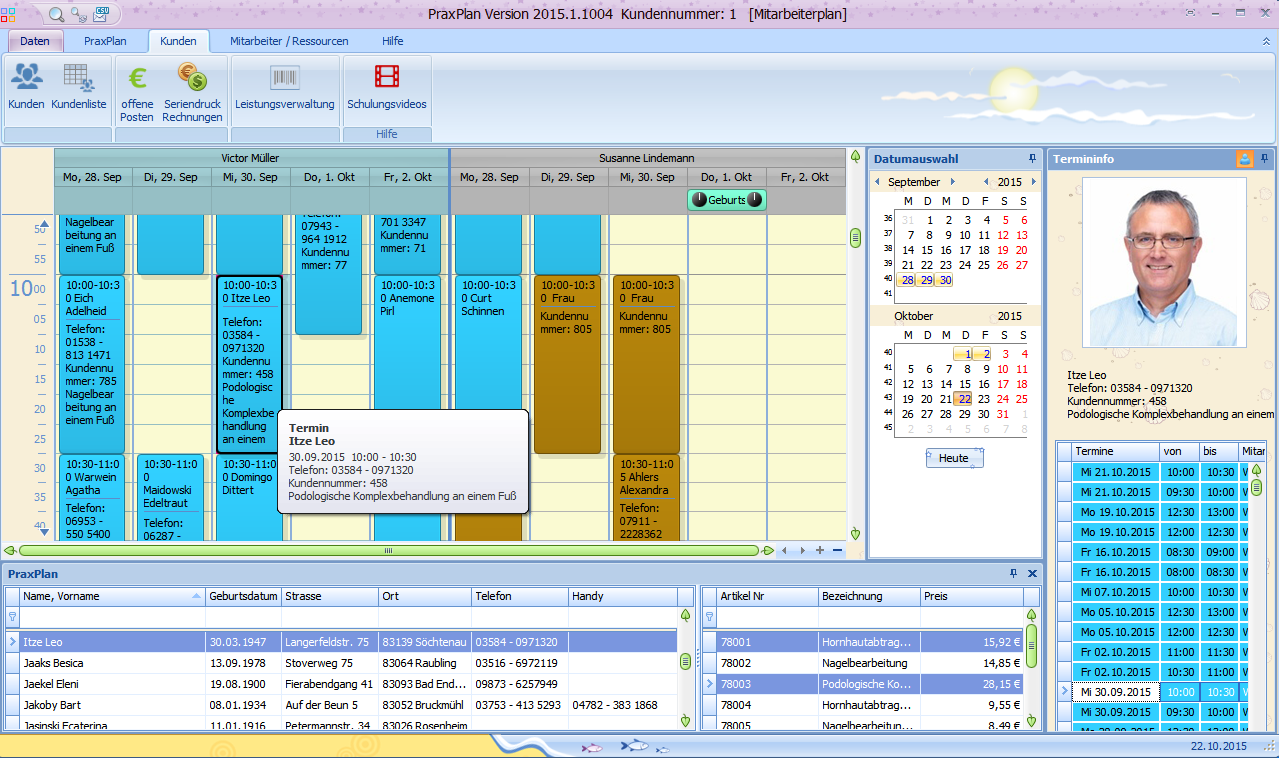This screenshot has width=1279, height=758.
Task: Select October 22 in the date picker
Action: pyautogui.click(x=964, y=398)
